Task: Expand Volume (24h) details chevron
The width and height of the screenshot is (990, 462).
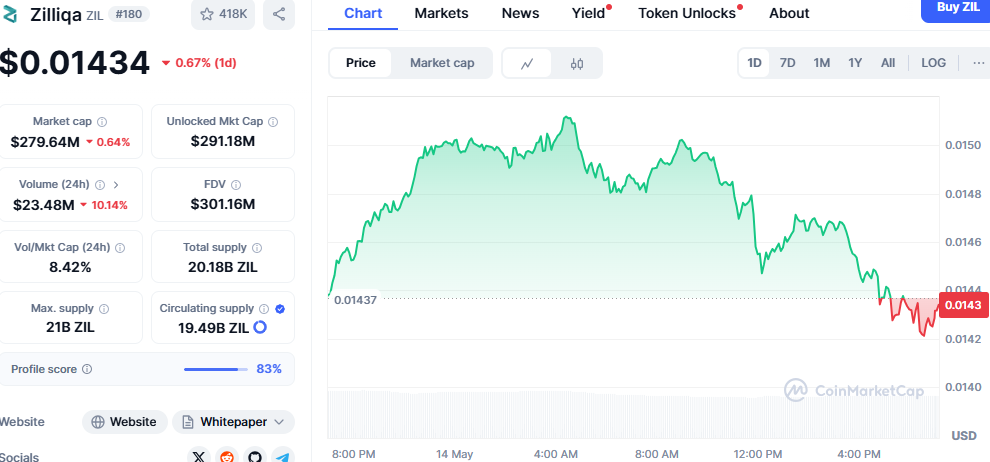Action: pos(116,184)
